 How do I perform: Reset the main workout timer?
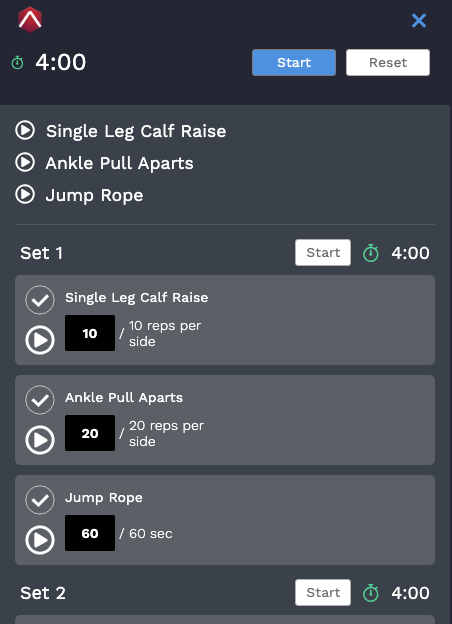pos(388,62)
